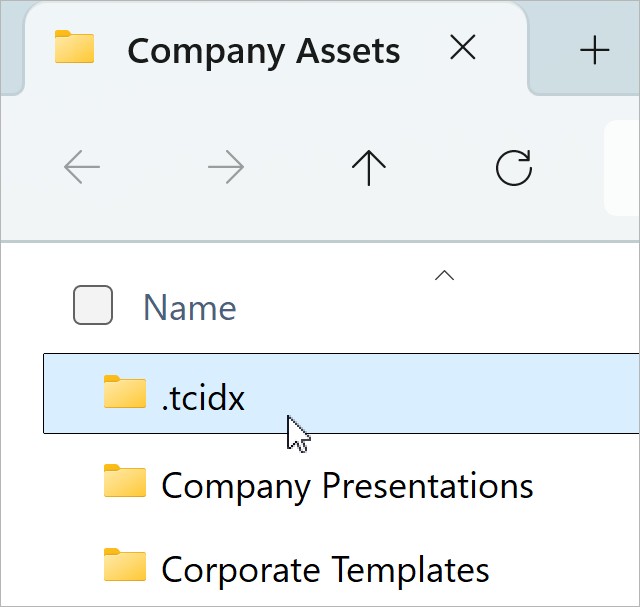
Task: Click the address bar edge beside Refresh
Action: coord(622,168)
